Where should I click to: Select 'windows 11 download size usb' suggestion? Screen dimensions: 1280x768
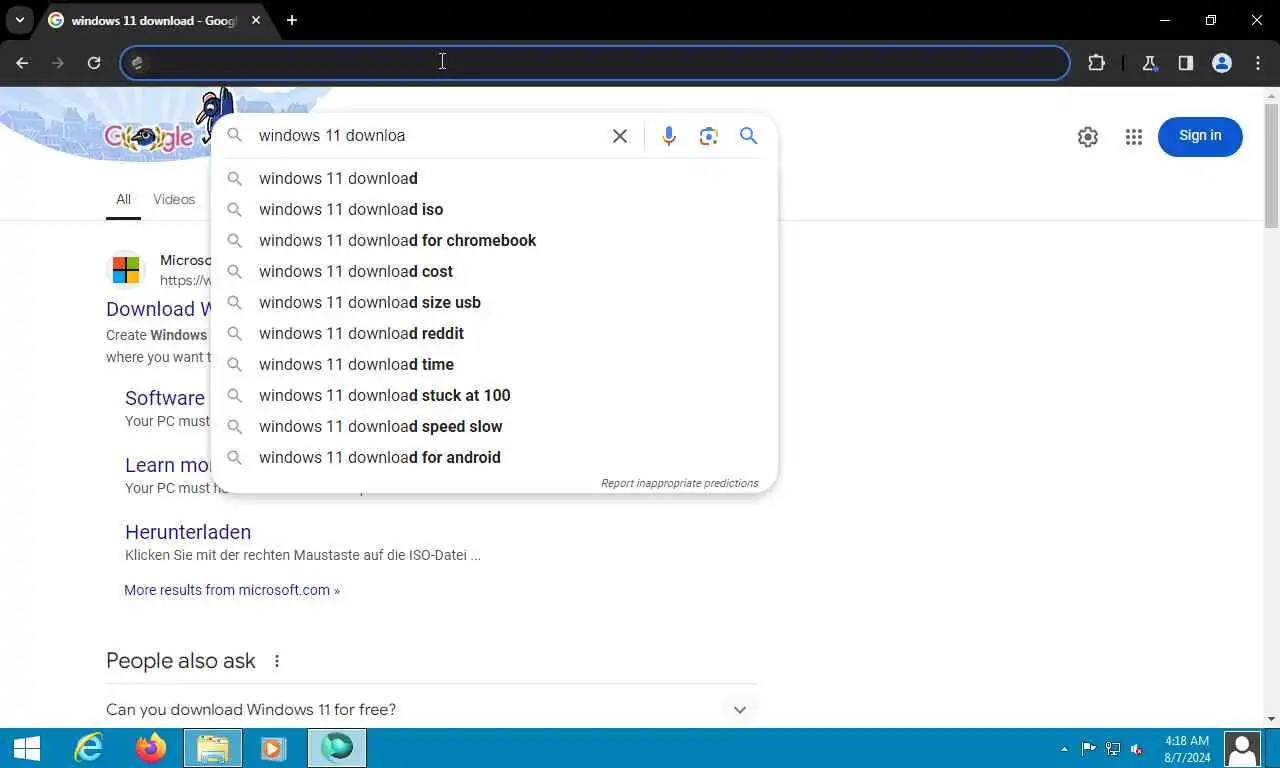494,302
